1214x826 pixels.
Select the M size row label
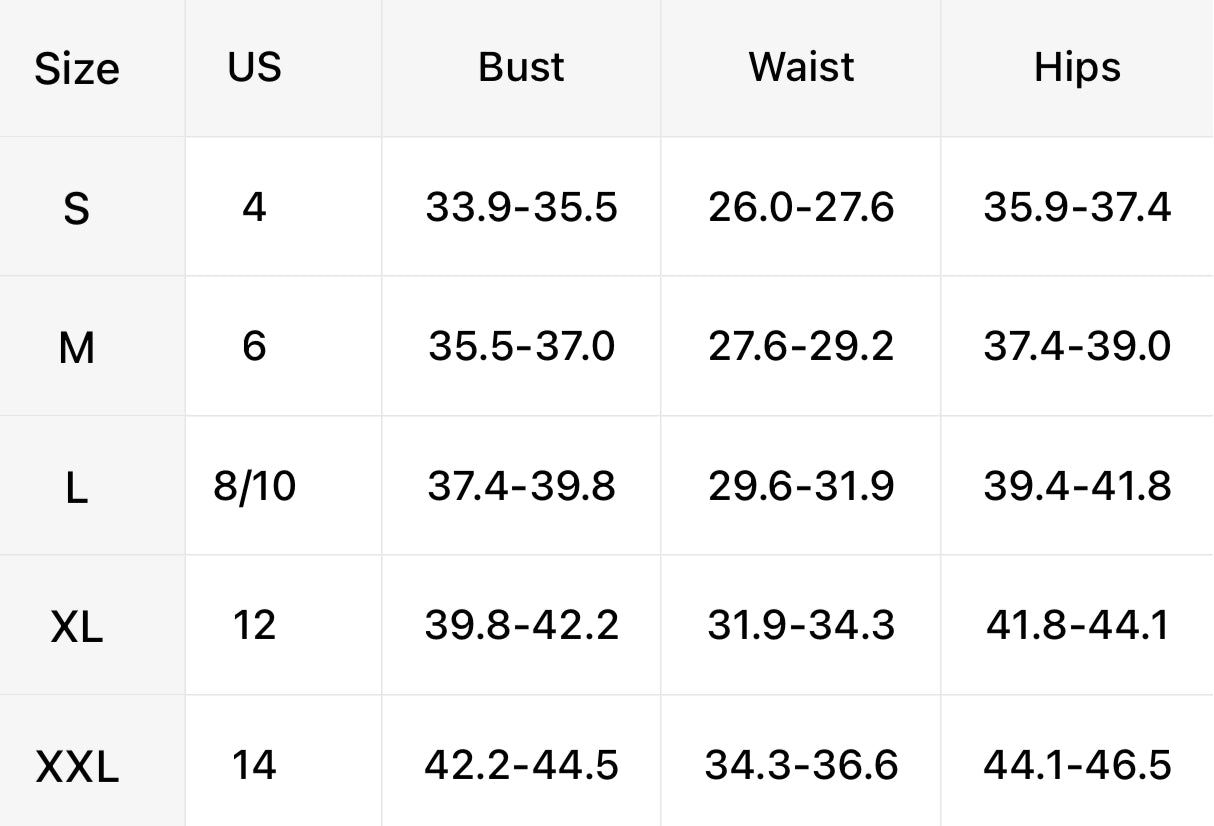point(77,348)
